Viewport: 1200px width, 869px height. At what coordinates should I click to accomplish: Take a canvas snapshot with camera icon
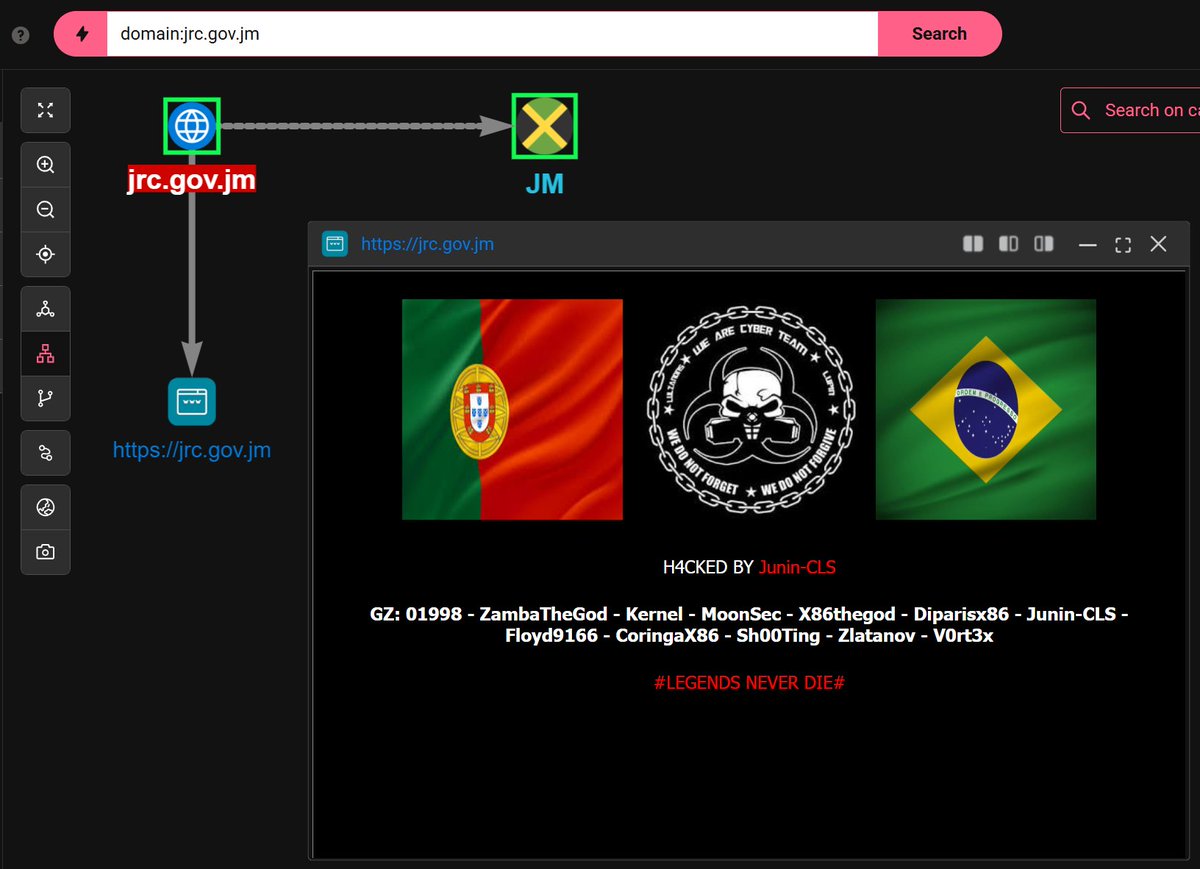point(45,552)
